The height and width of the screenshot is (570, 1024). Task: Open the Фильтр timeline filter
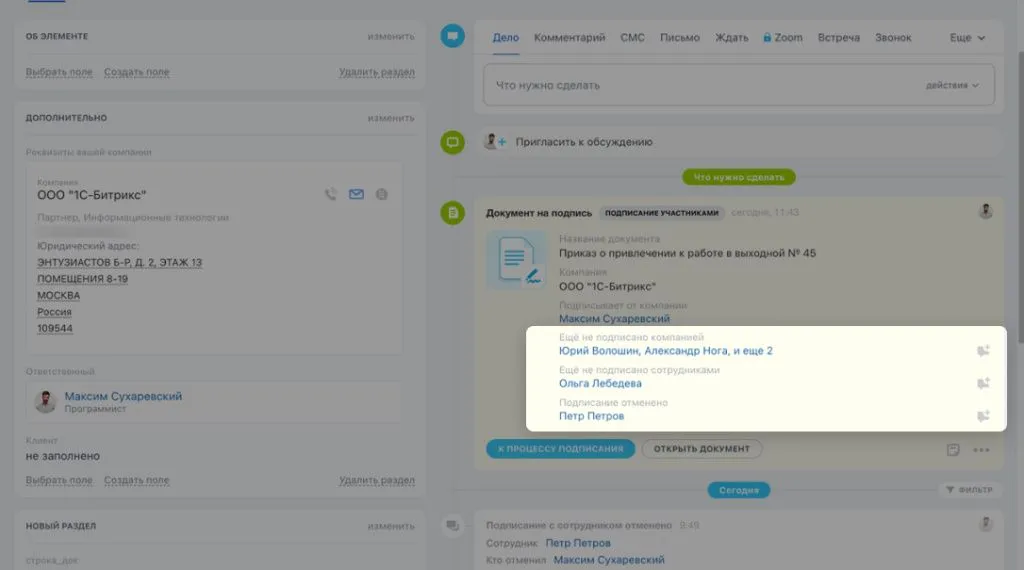click(x=968, y=490)
